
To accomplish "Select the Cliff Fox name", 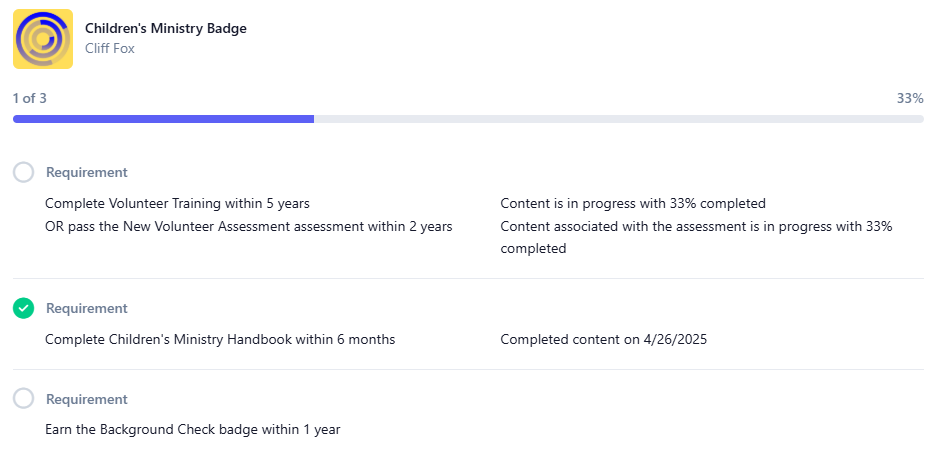I will coord(109,48).
